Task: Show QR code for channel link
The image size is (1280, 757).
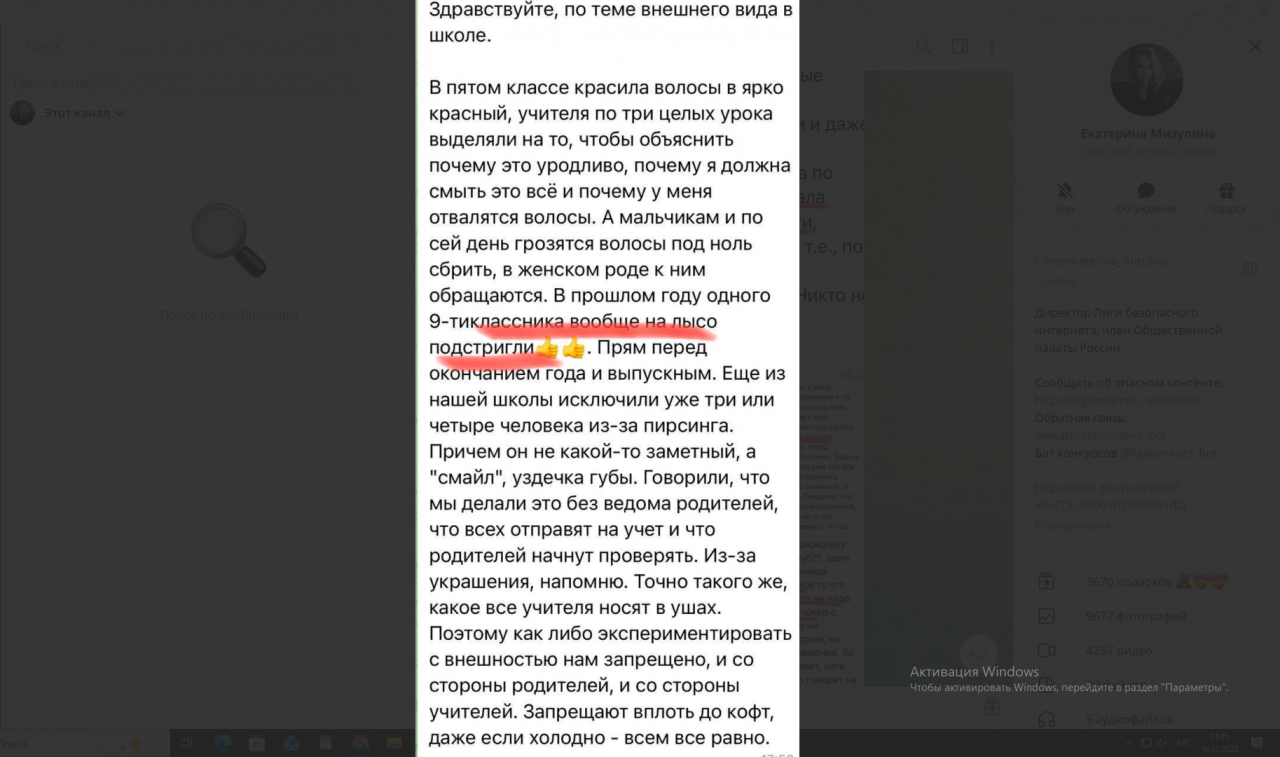Action: 1249,268
